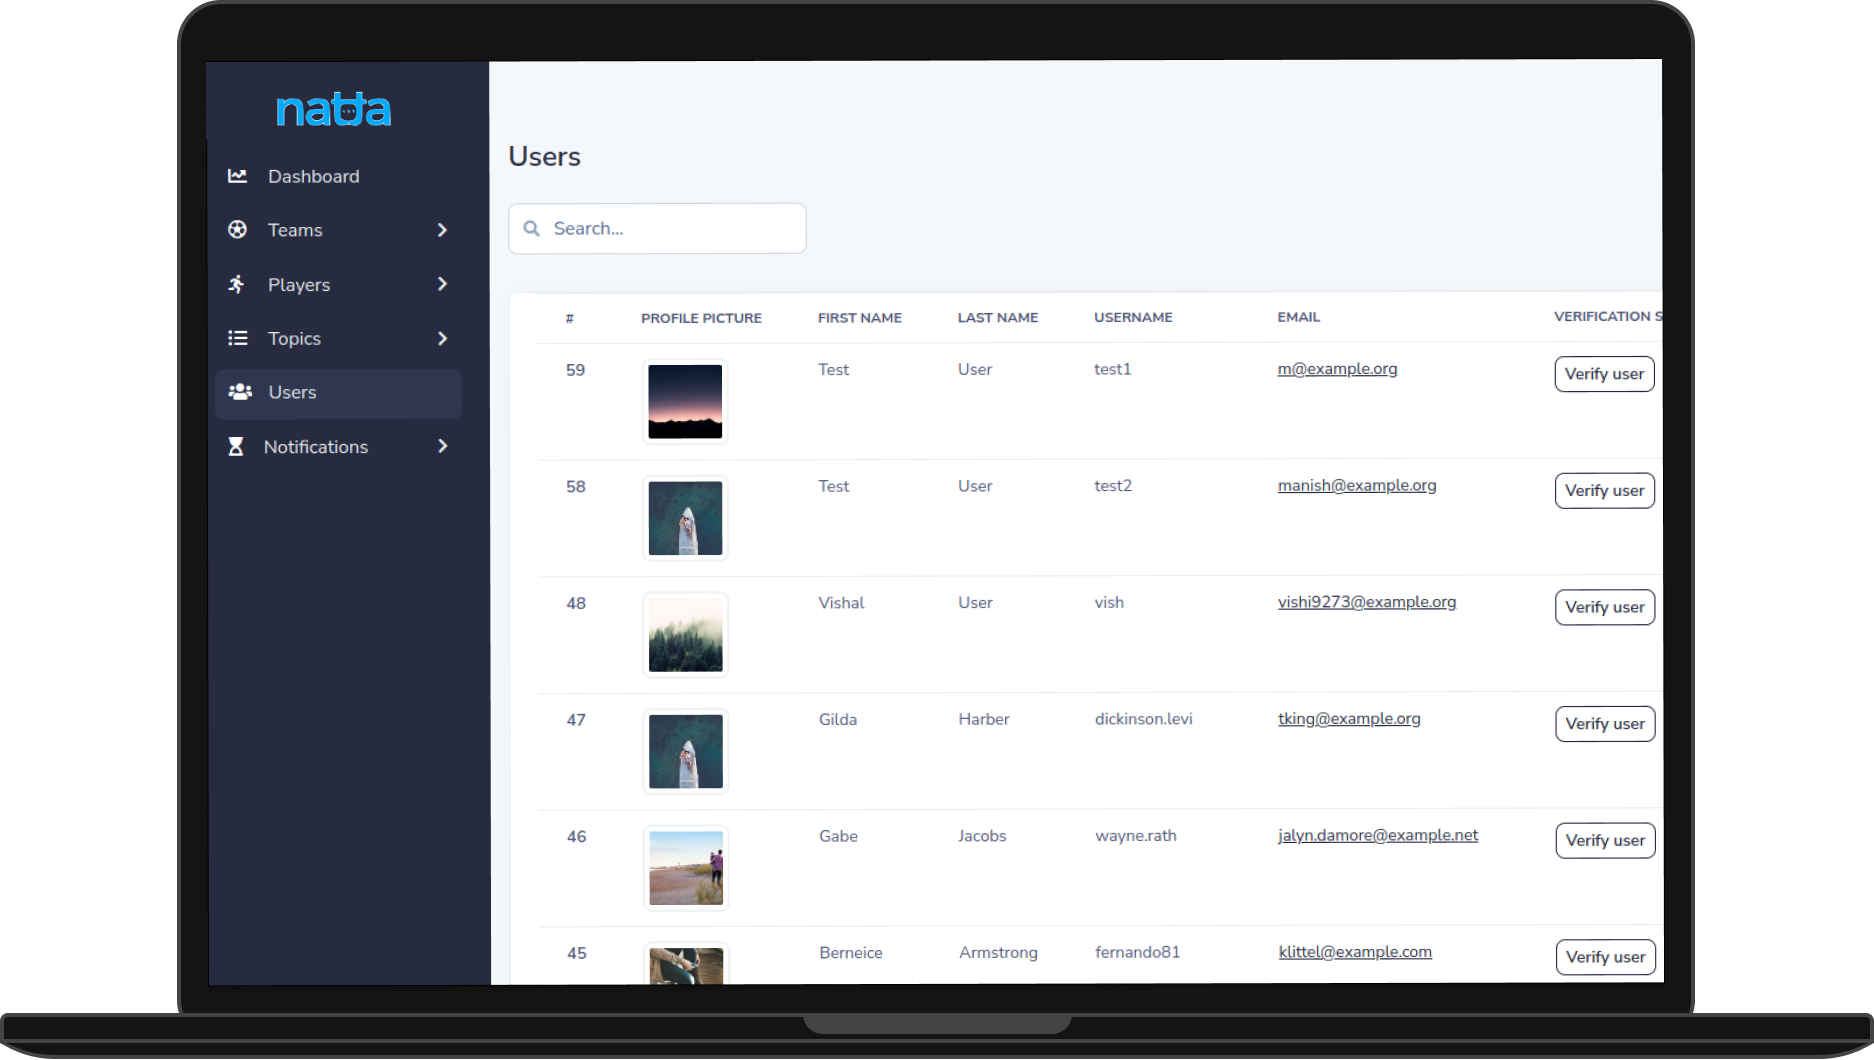
Task: Select the Users menu item
Action: pos(292,393)
